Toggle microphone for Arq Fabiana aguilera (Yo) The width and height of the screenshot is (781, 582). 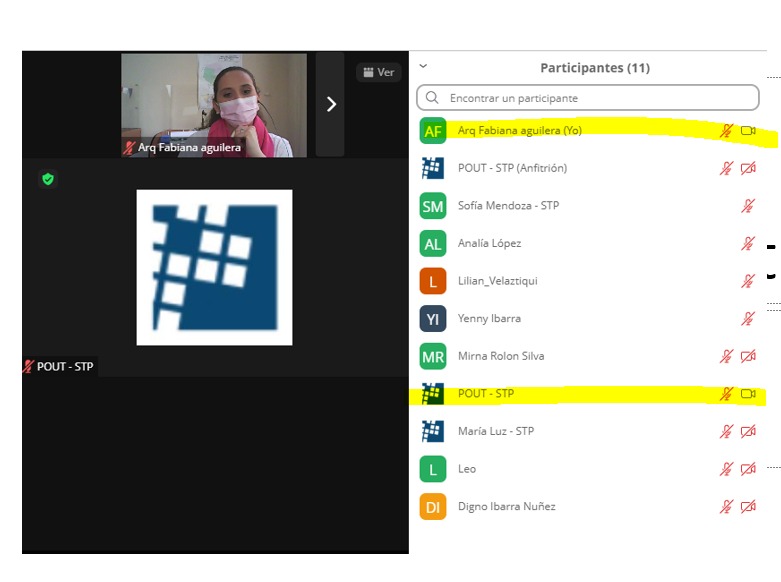click(x=726, y=131)
